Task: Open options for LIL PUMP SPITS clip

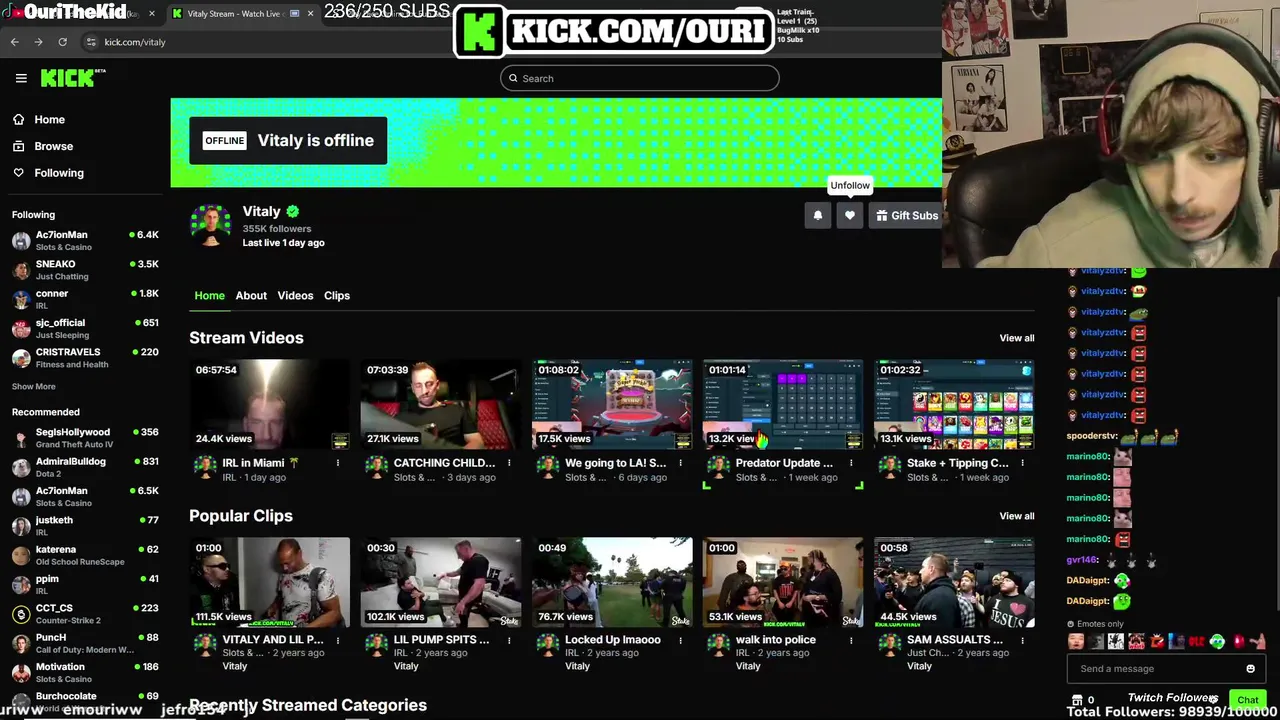Action: tap(509, 640)
